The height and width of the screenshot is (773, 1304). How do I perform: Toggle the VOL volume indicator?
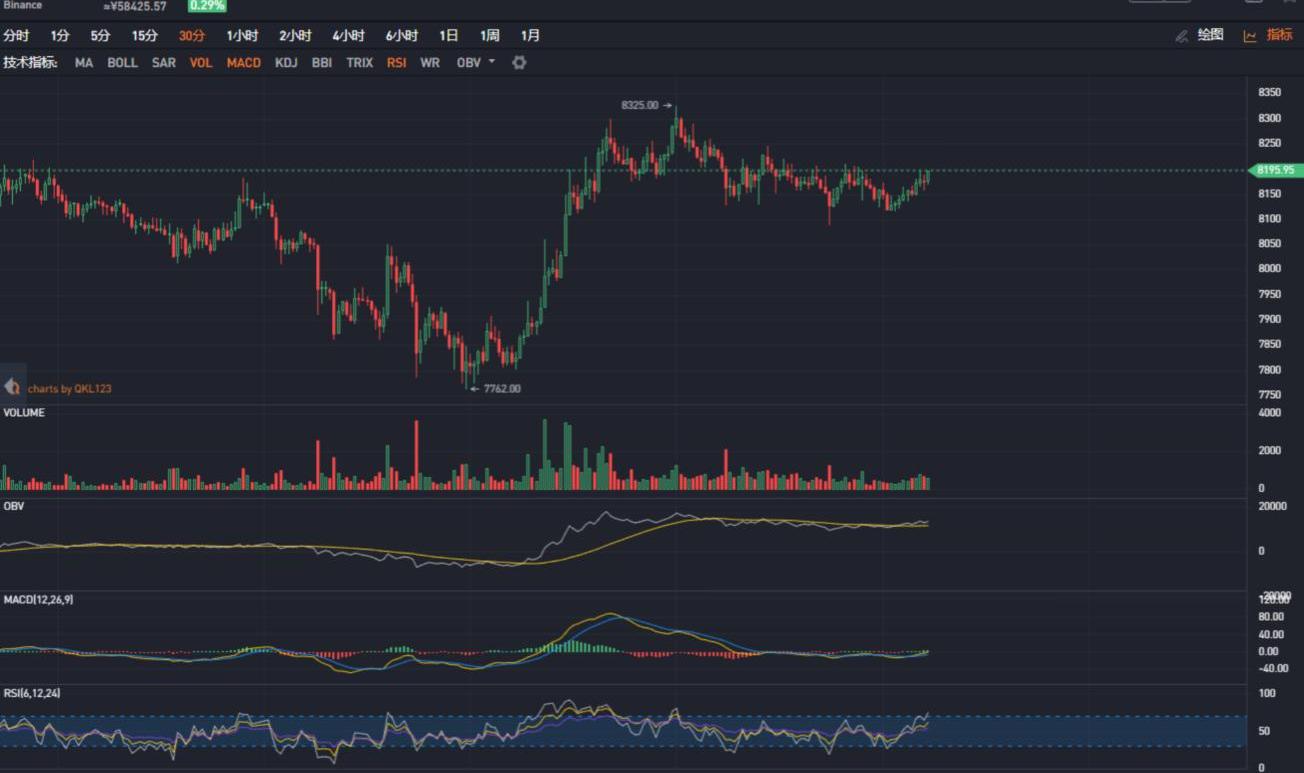201,62
